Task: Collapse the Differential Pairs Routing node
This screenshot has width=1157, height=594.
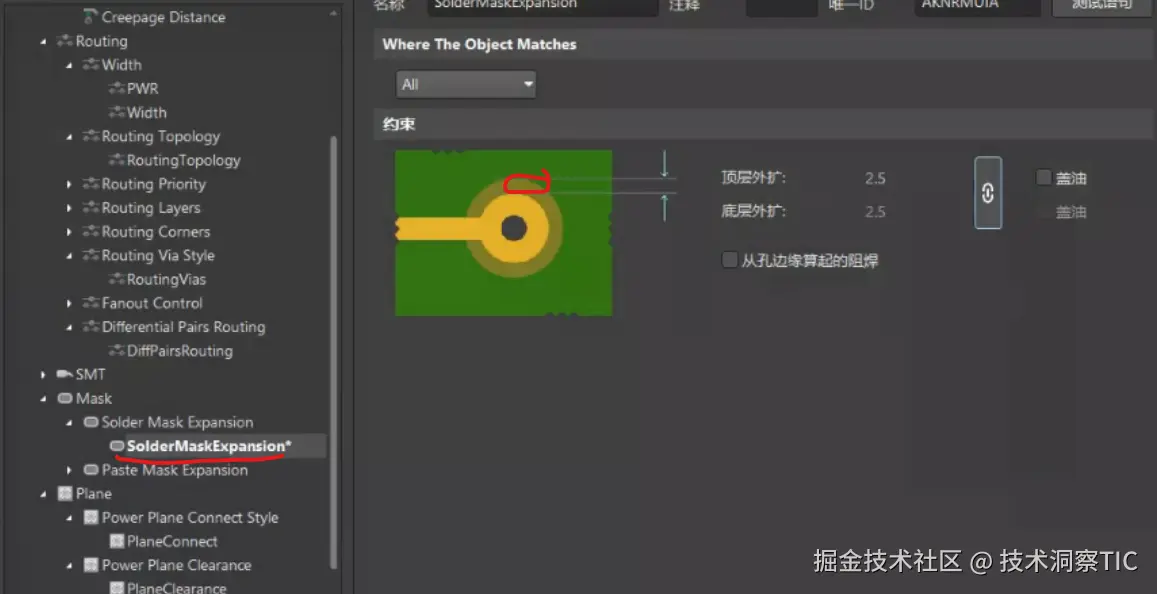Action: click(69, 328)
